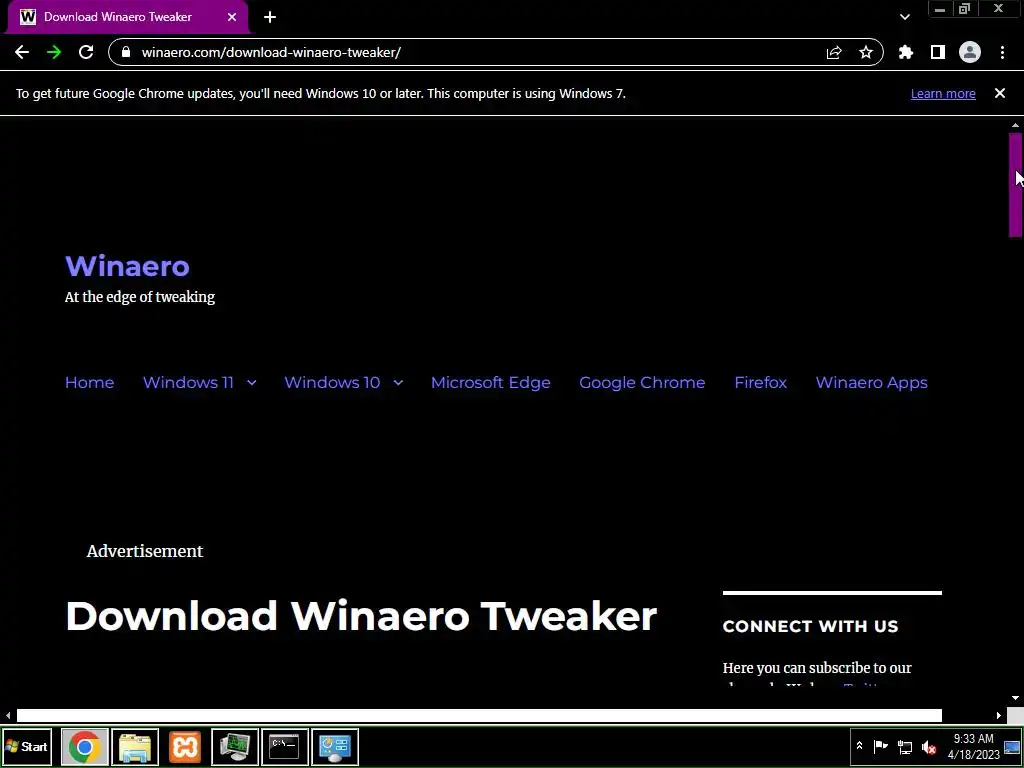
Task: Open the Chrome extensions menu
Action: click(x=906, y=52)
